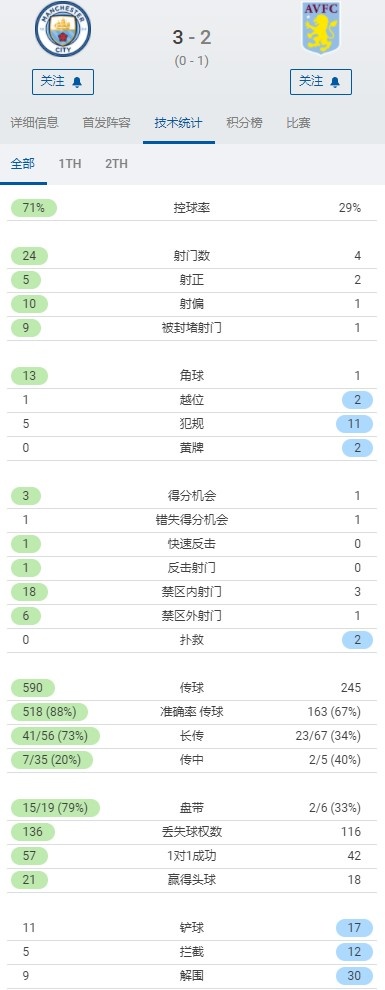Image resolution: width=385 pixels, height=990 pixels.
Task: Click the 3 - 2 final score
Action: tap(192, 37)
